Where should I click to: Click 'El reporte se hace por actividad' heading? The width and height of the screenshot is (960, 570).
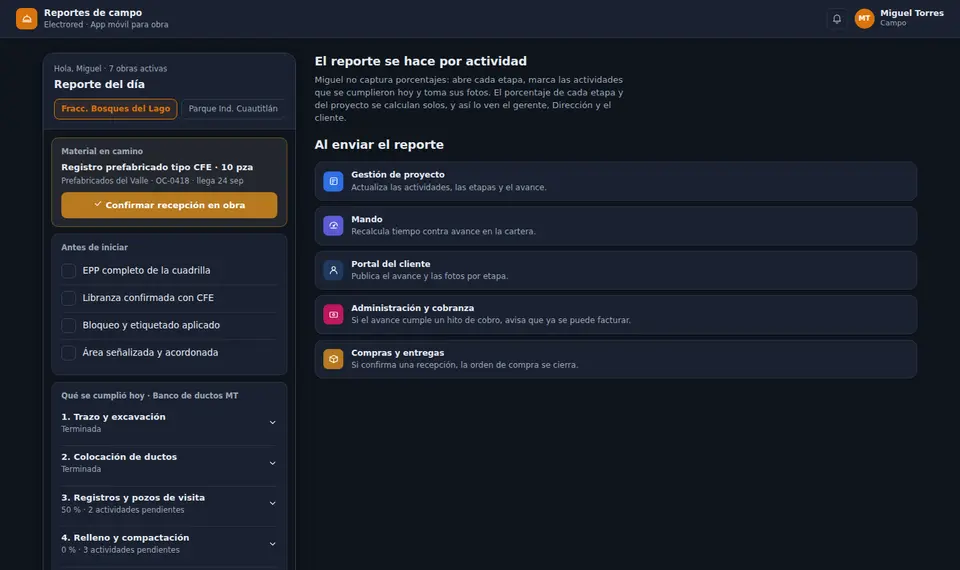tap(421, 61)
